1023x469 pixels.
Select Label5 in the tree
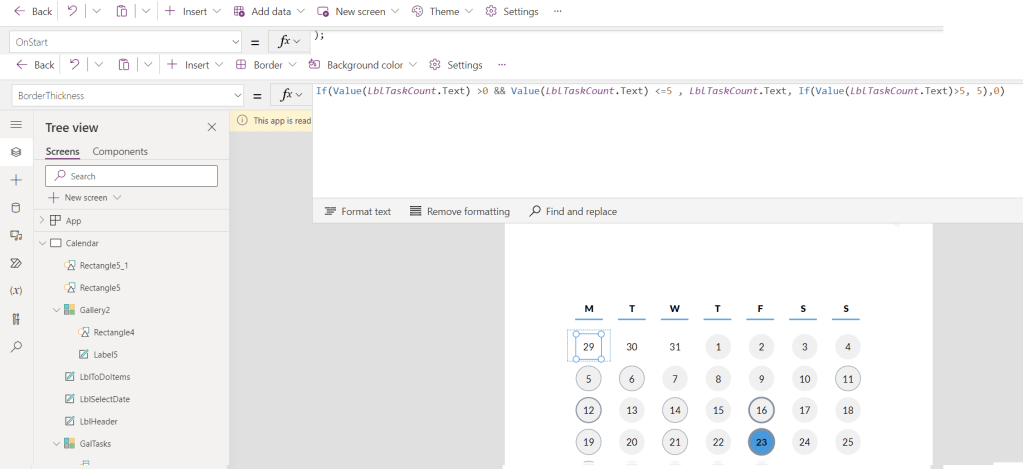(105, 355)
